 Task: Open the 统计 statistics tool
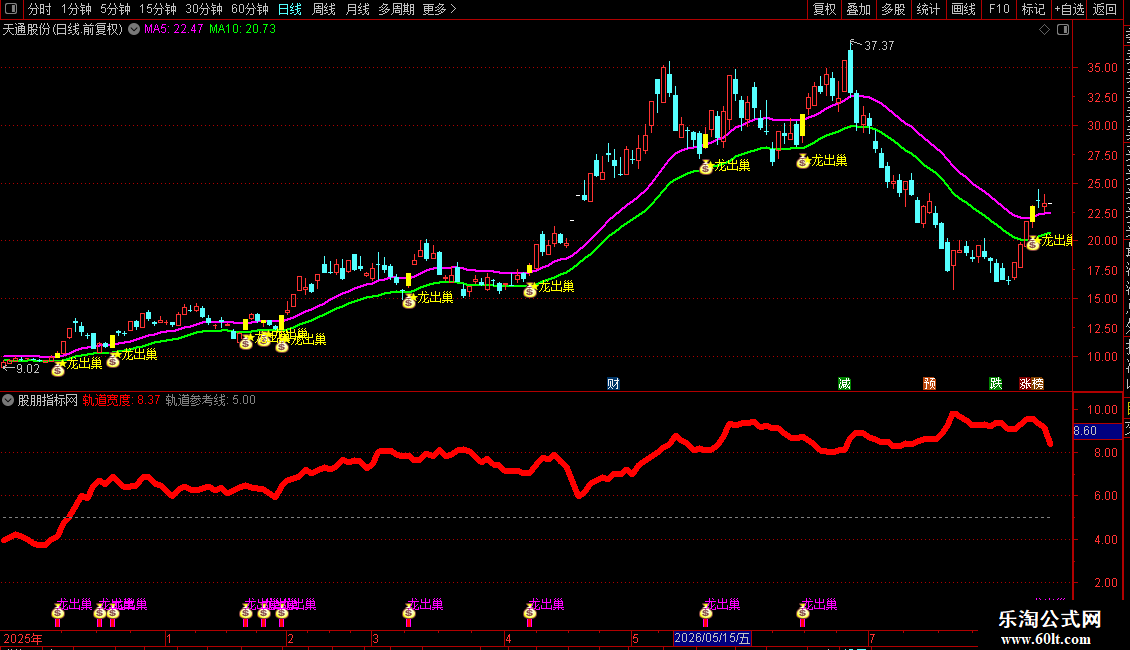click(x=928, y=9)
